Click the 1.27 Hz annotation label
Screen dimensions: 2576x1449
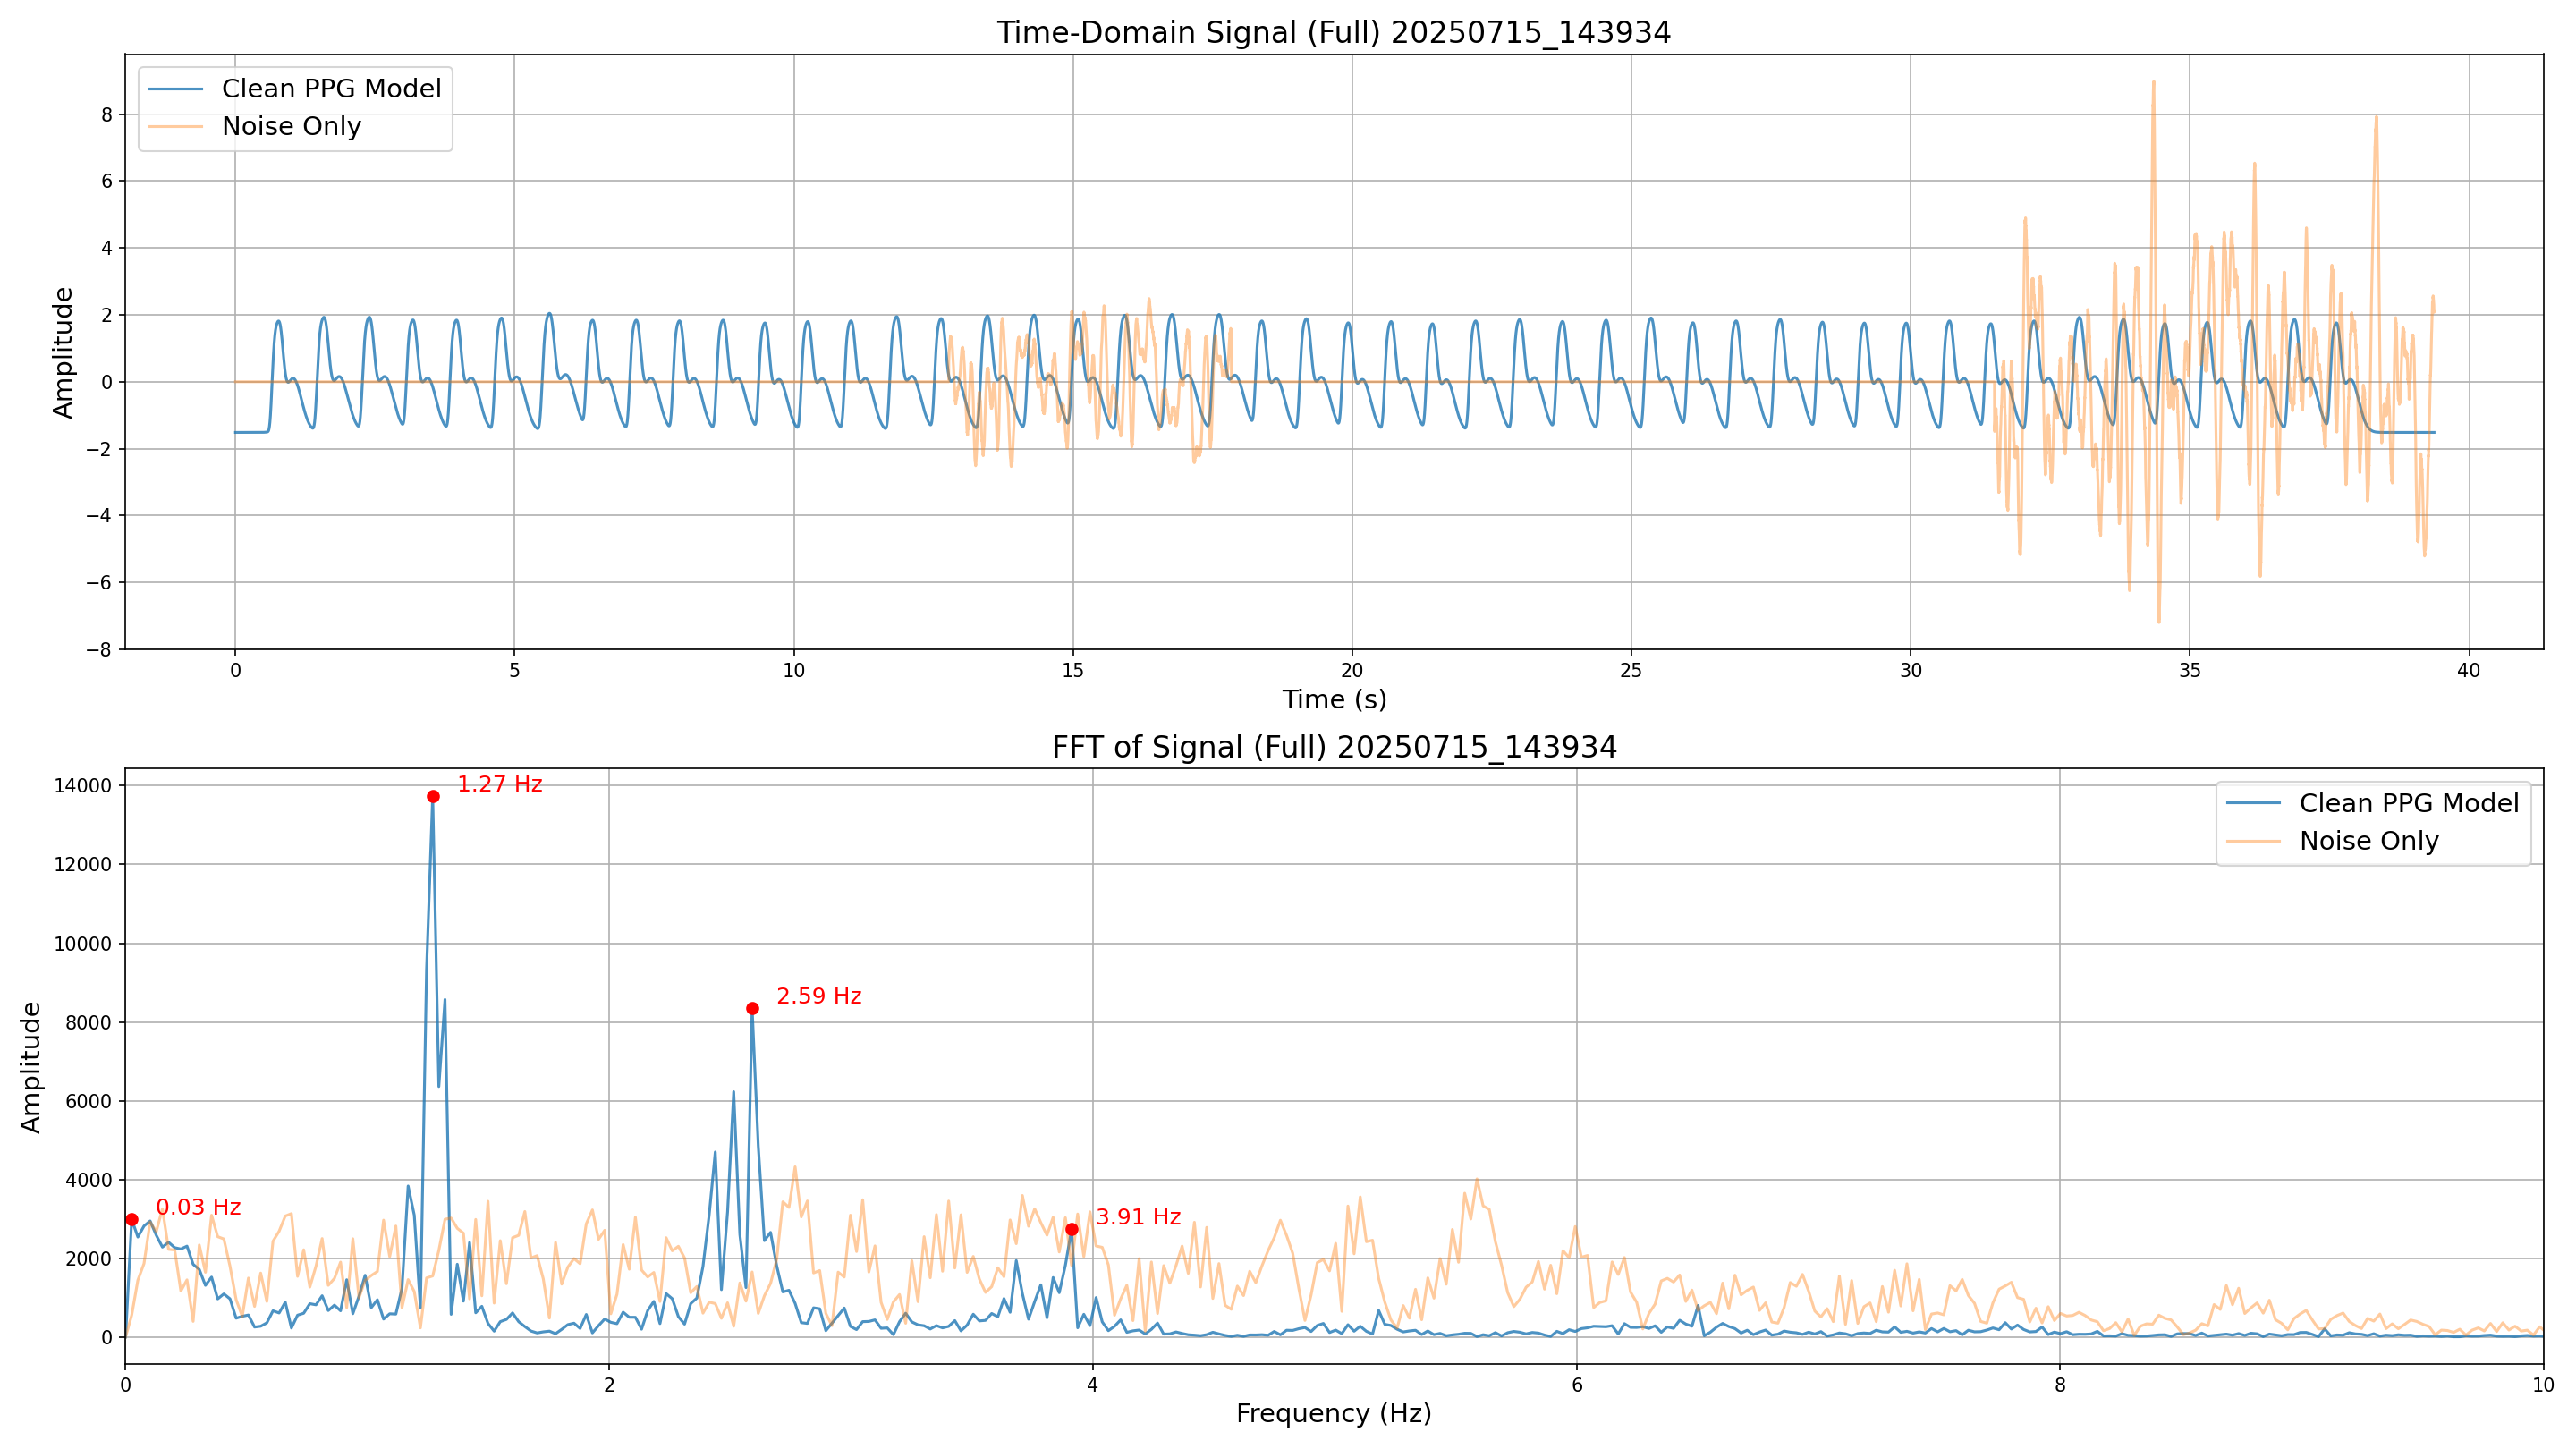[499, 784]
